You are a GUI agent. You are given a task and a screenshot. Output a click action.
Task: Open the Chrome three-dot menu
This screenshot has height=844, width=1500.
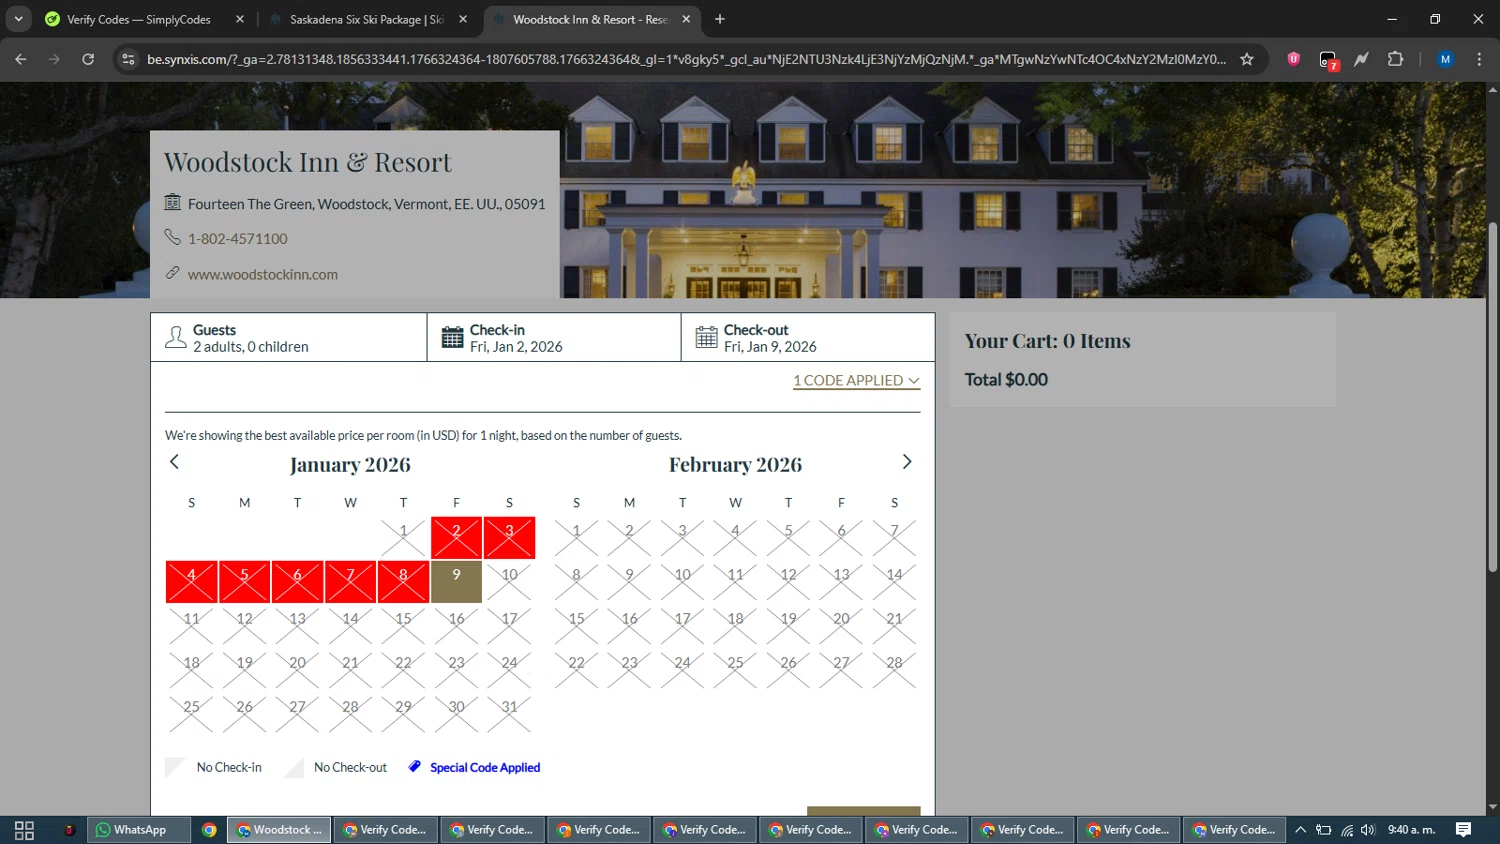point(1479,59)
